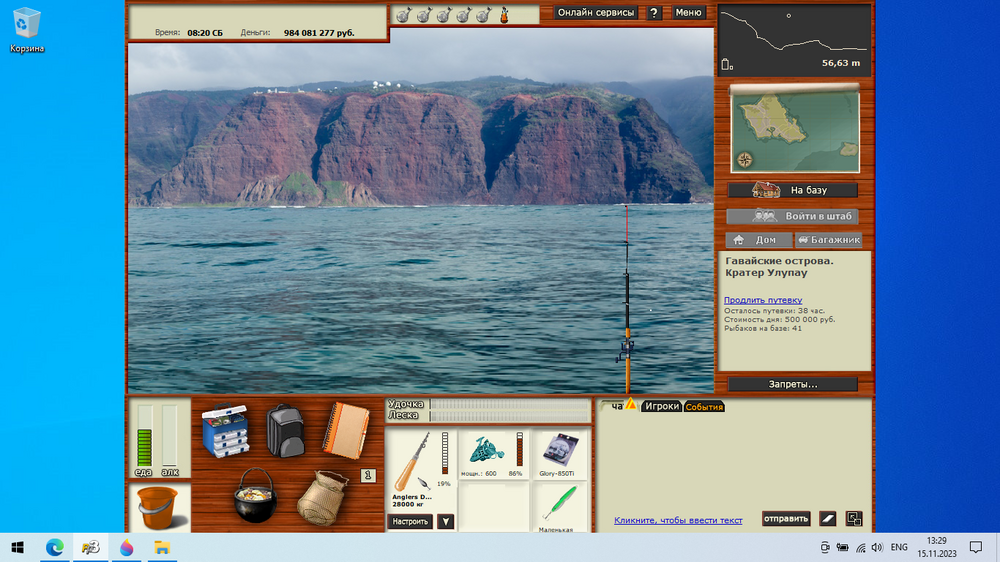Screen dimensions: 1000x562
Task: Click the Удочка tension bar
Action: pos(510,404)
